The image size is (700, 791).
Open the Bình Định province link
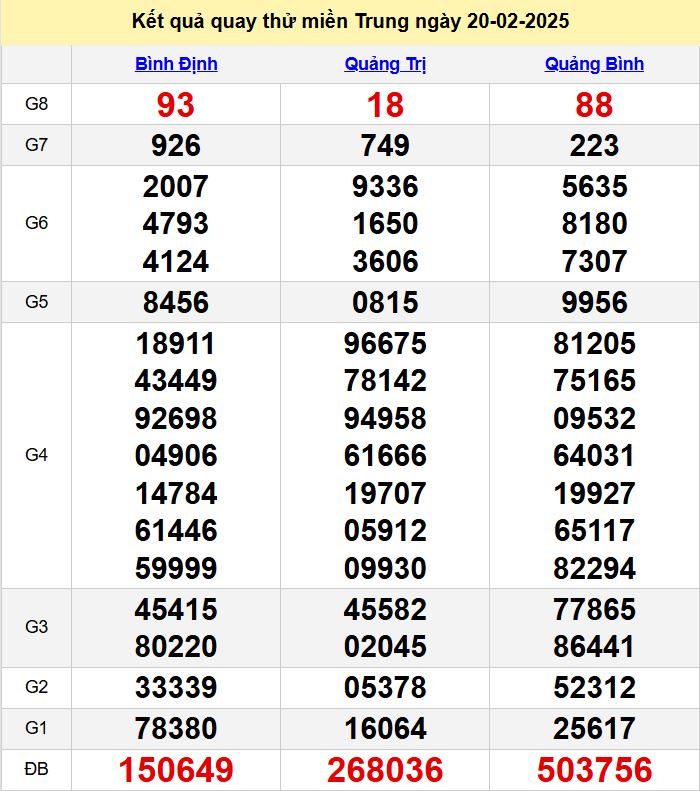coord(176,64)
